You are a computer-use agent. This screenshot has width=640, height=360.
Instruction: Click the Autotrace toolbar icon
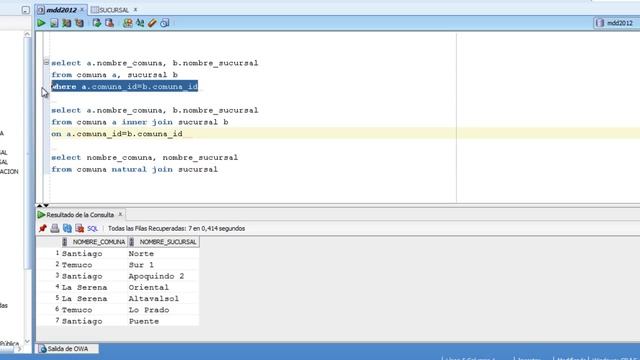coord(79,23)
